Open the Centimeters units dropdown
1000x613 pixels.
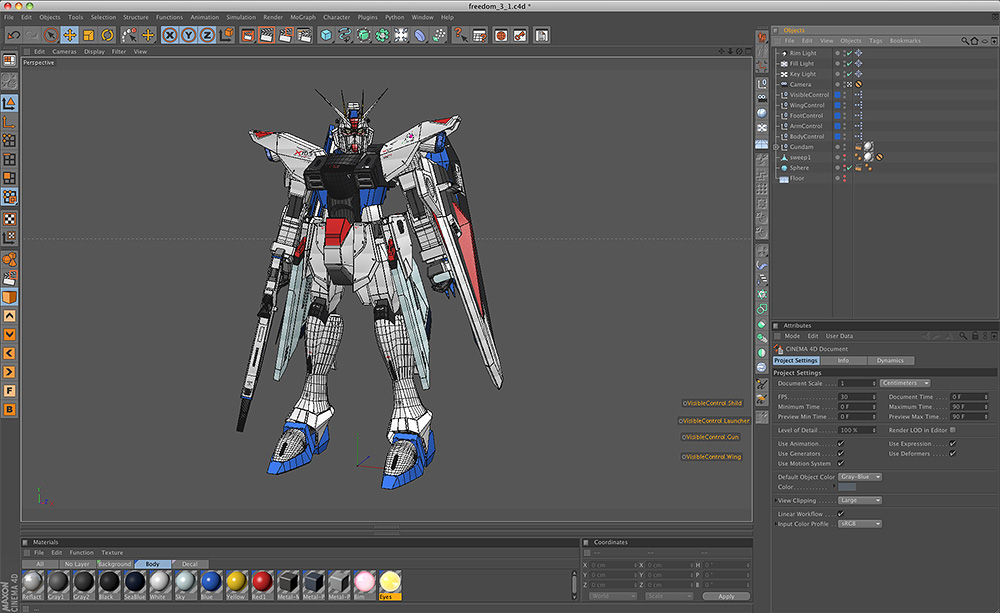pyautogui.click(x=905, y=383)
